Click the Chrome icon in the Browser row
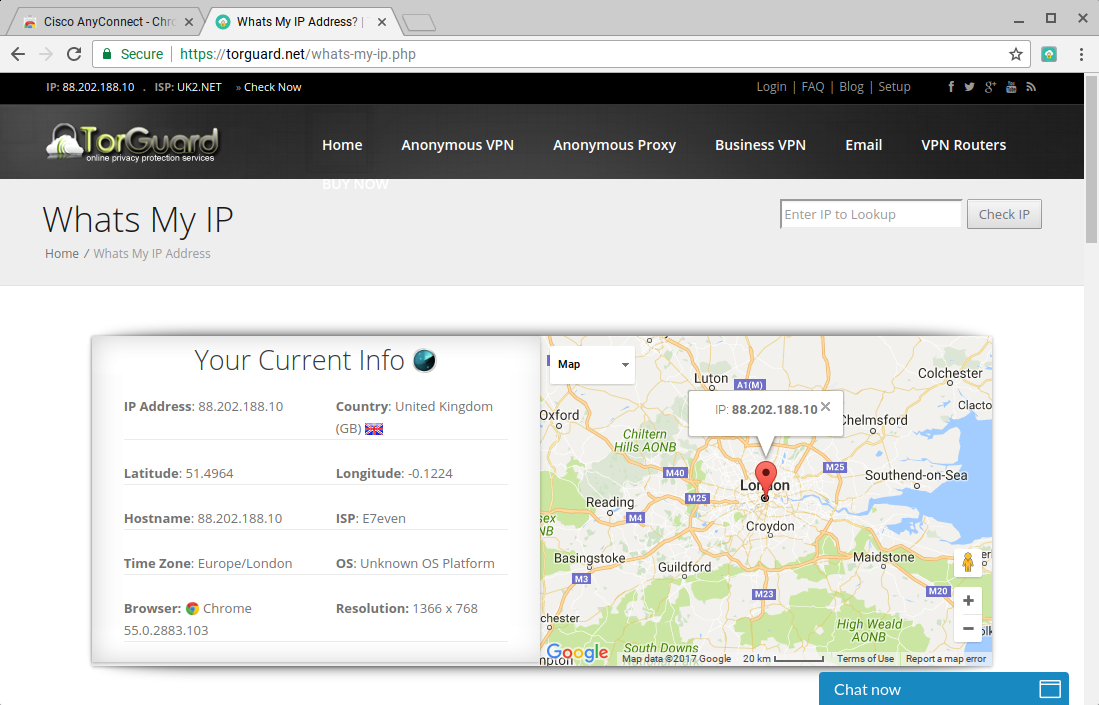The image size is (1099, 705). tap(192, 608)
